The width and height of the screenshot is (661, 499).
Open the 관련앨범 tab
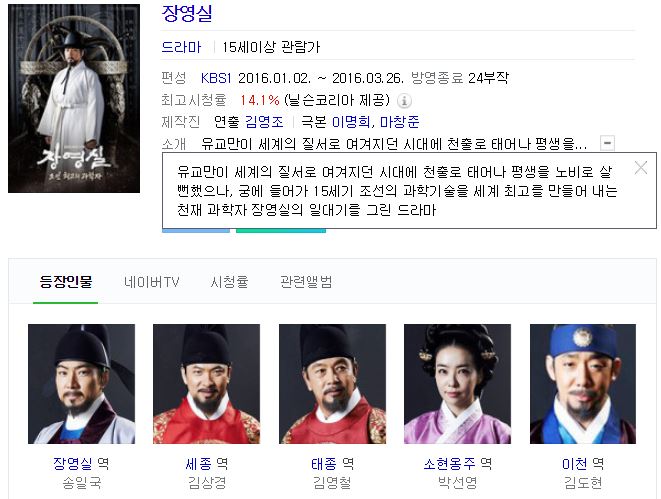[x=306, y=282]
